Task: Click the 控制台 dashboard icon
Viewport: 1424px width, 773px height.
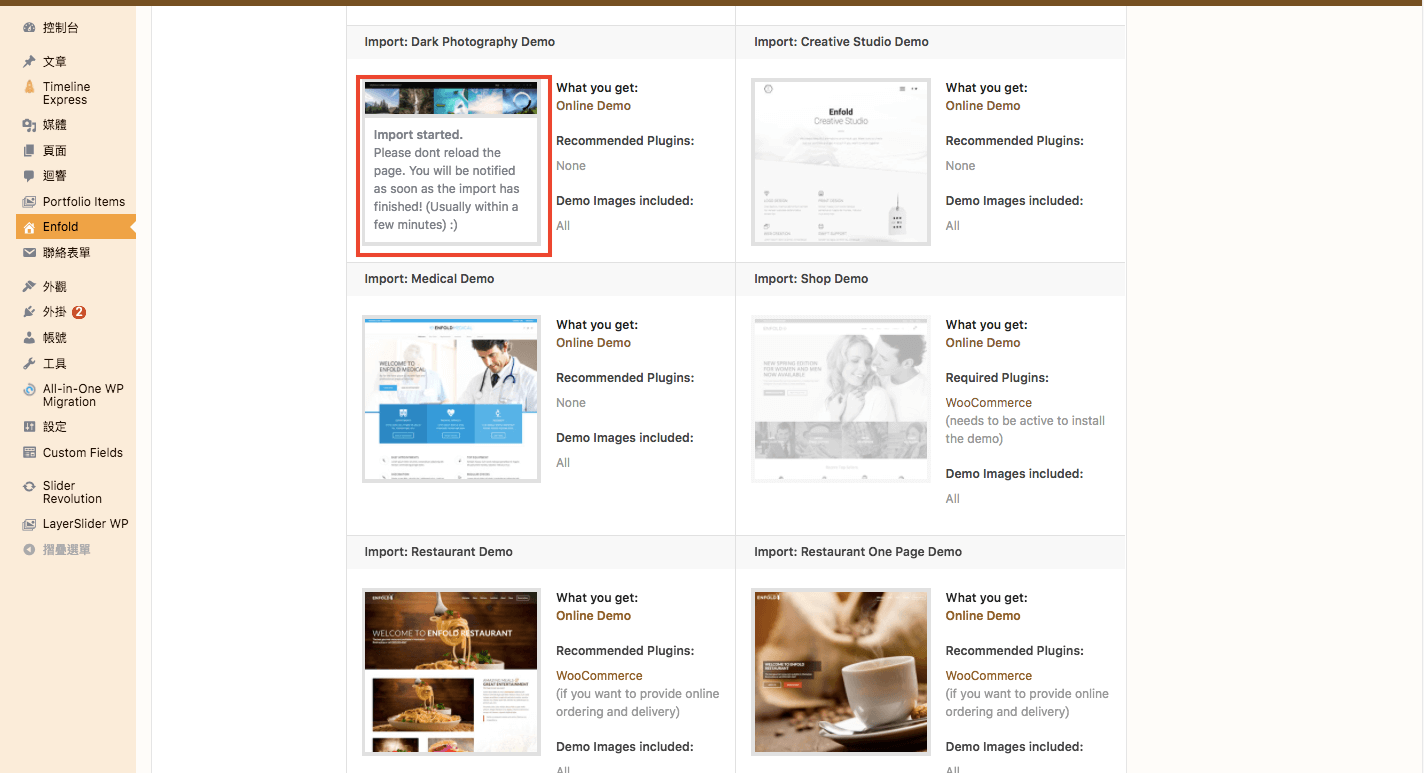Action: 29,28
